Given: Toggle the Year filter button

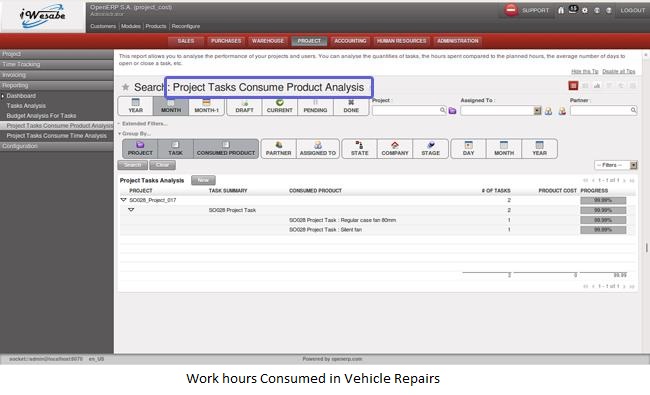Looking at the screenshot, I should coord(136,106).
